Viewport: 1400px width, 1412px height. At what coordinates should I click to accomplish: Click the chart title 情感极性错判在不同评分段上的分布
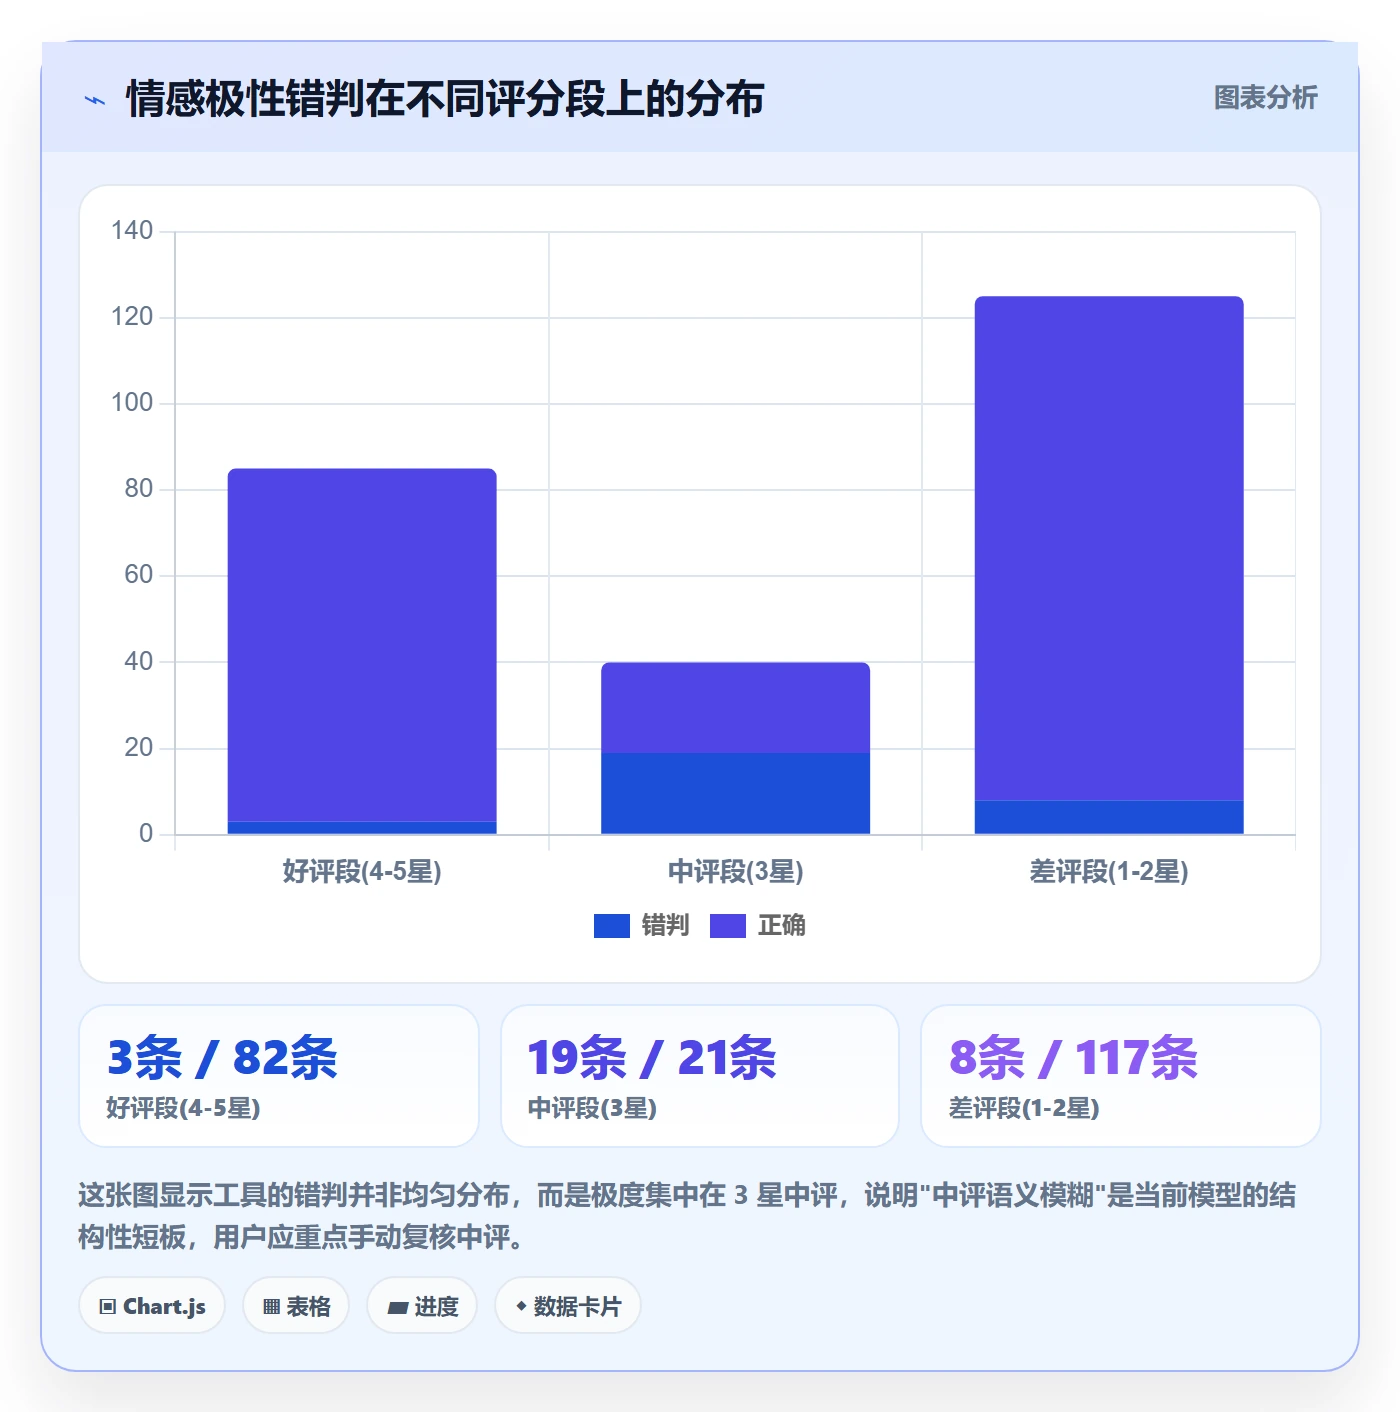[445, 99]
